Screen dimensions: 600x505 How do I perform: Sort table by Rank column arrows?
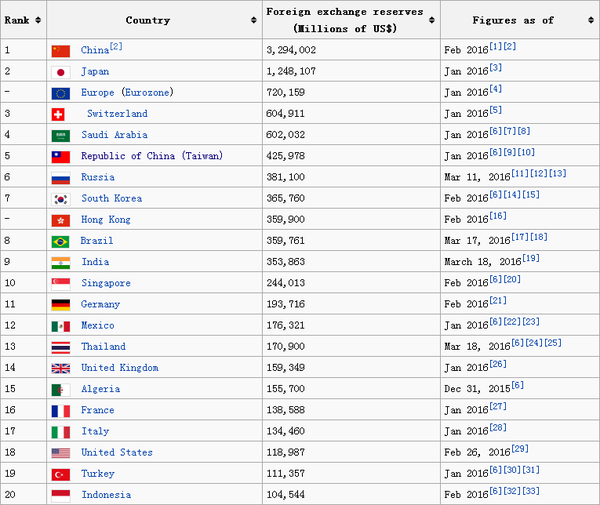[x=38, y=20]
